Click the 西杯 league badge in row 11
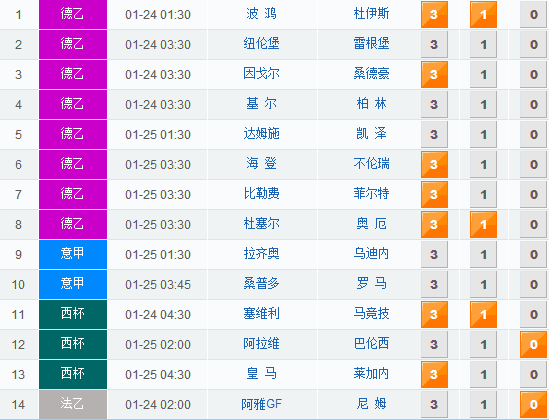Image resolution: width=549 pixels, height=420 pixels. click(73, 314)
